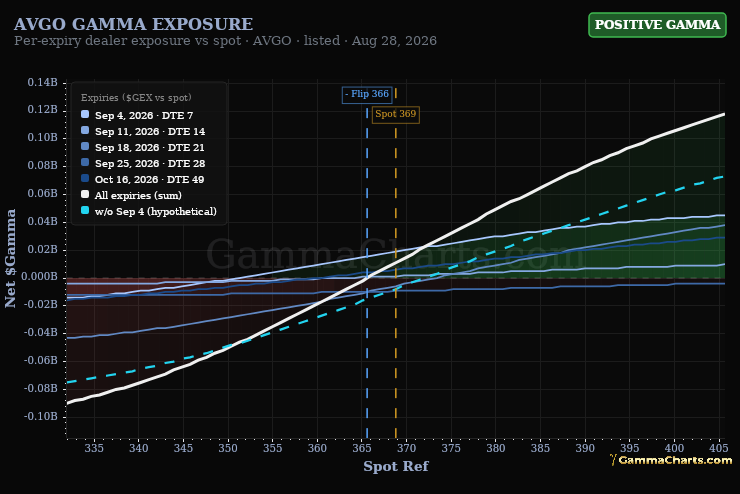This screenshot has width=740, height=494.
Task: Click the subtitle with Aug 28, 2026
Action: [x=225, y=41]
